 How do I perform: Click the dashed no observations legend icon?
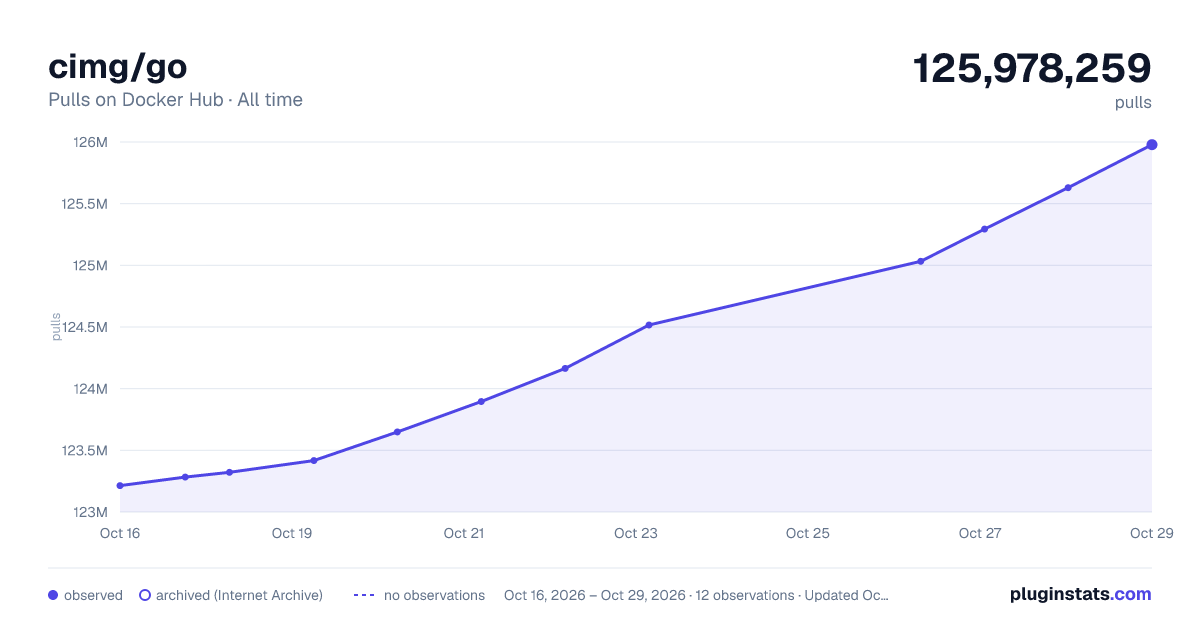[x=364, y=595]
